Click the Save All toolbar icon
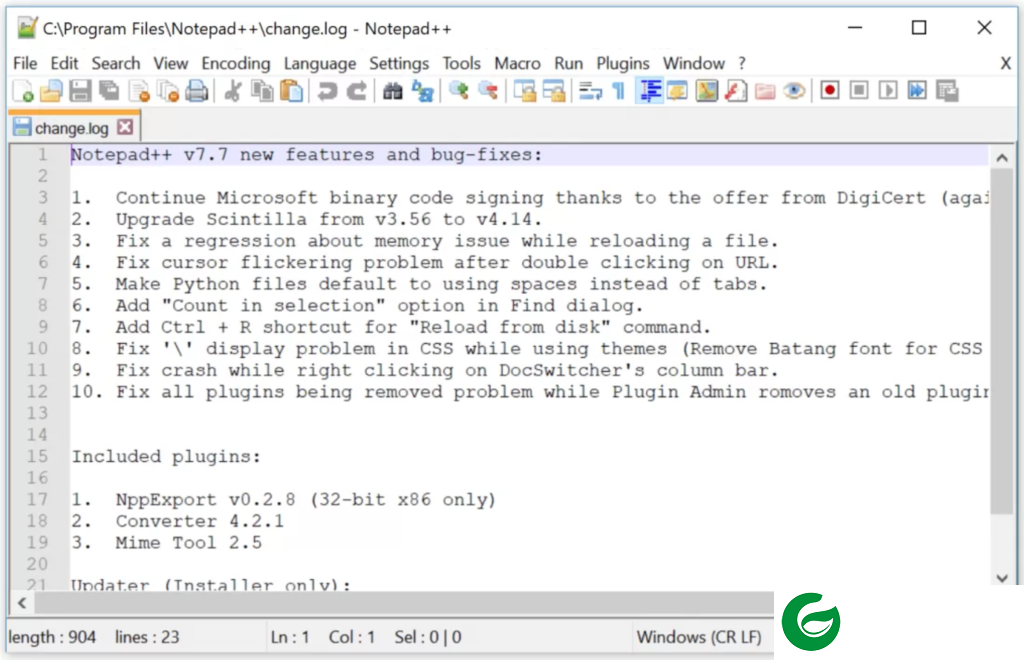 [x=109, y=91]
